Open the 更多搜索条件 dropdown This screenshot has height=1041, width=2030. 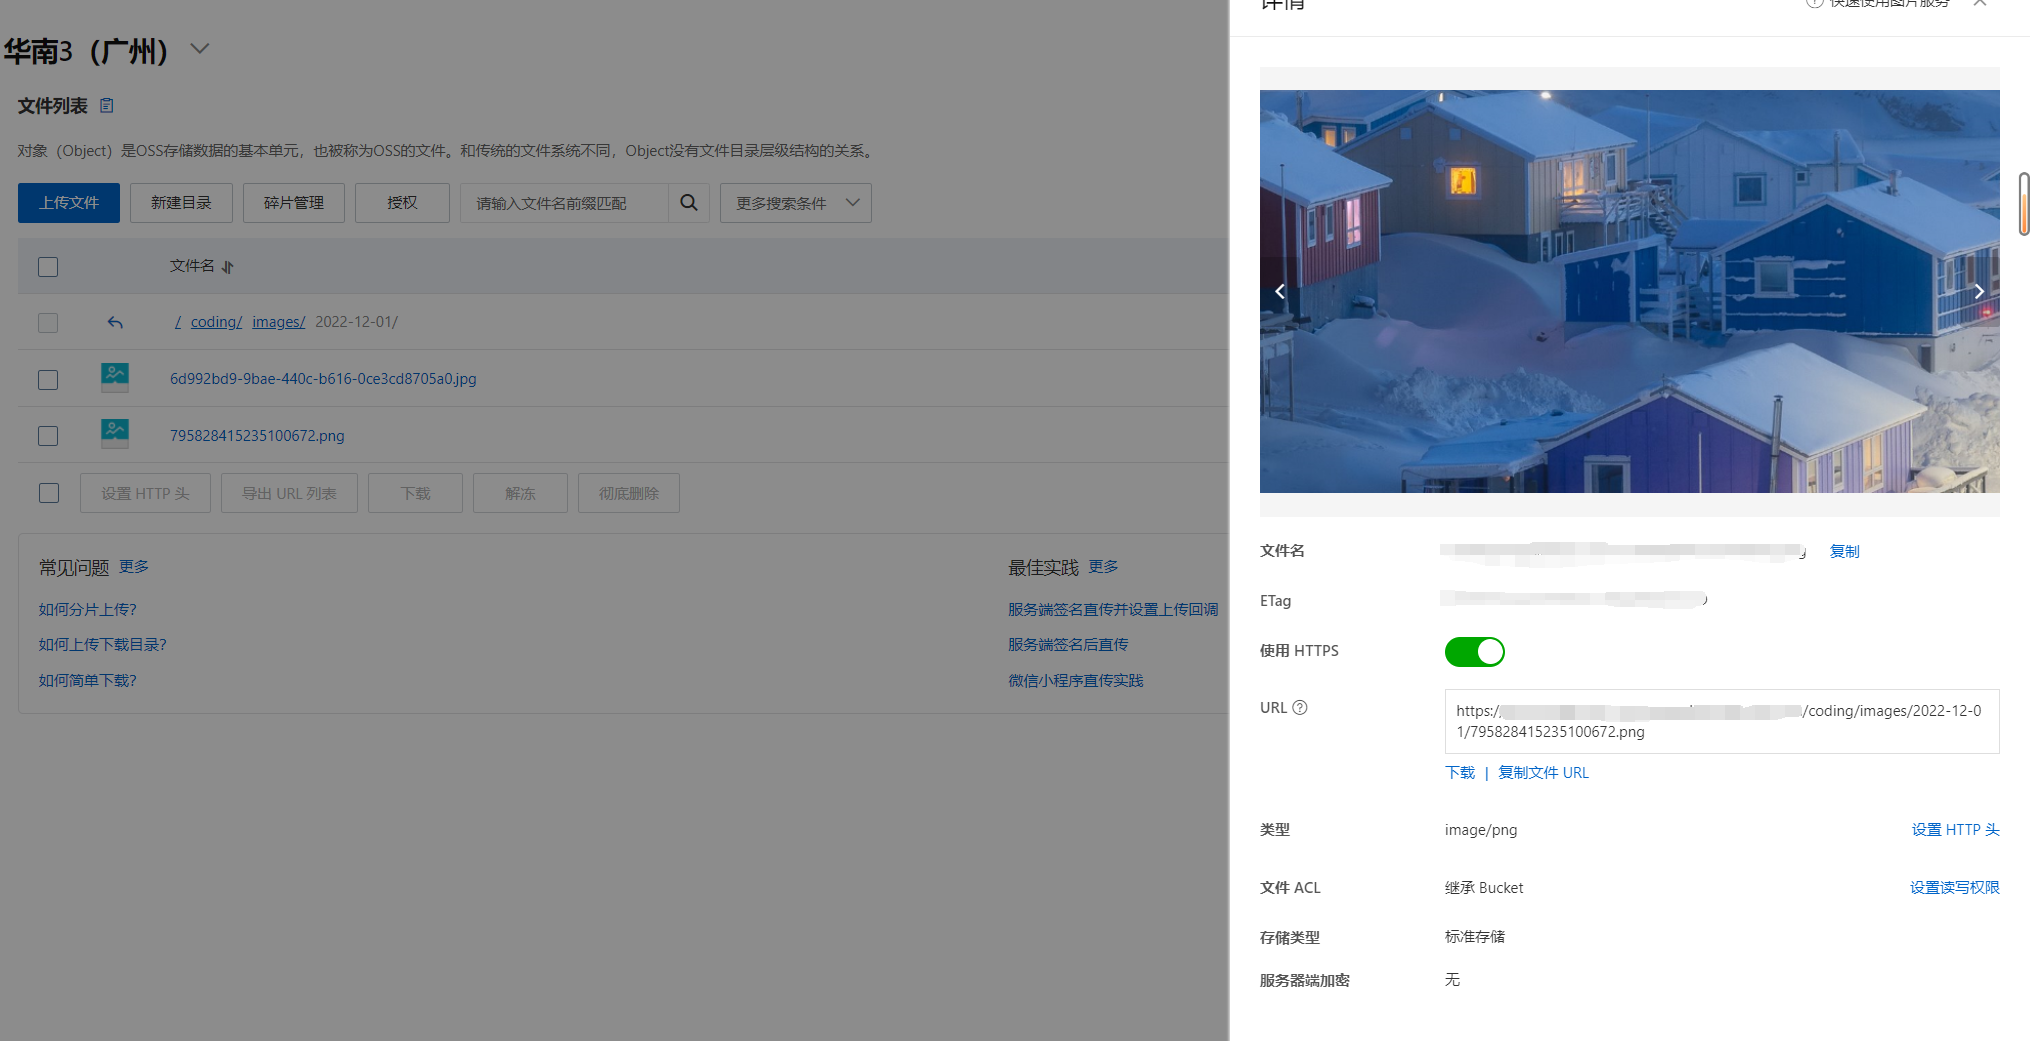[795, 203]
